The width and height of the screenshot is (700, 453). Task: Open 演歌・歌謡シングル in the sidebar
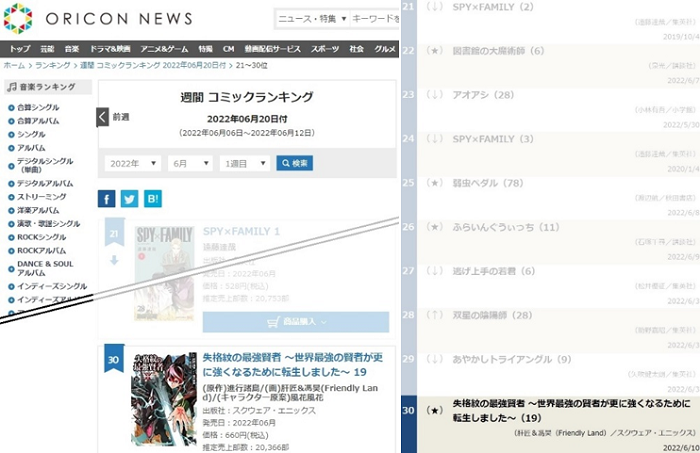click(49, 224)
